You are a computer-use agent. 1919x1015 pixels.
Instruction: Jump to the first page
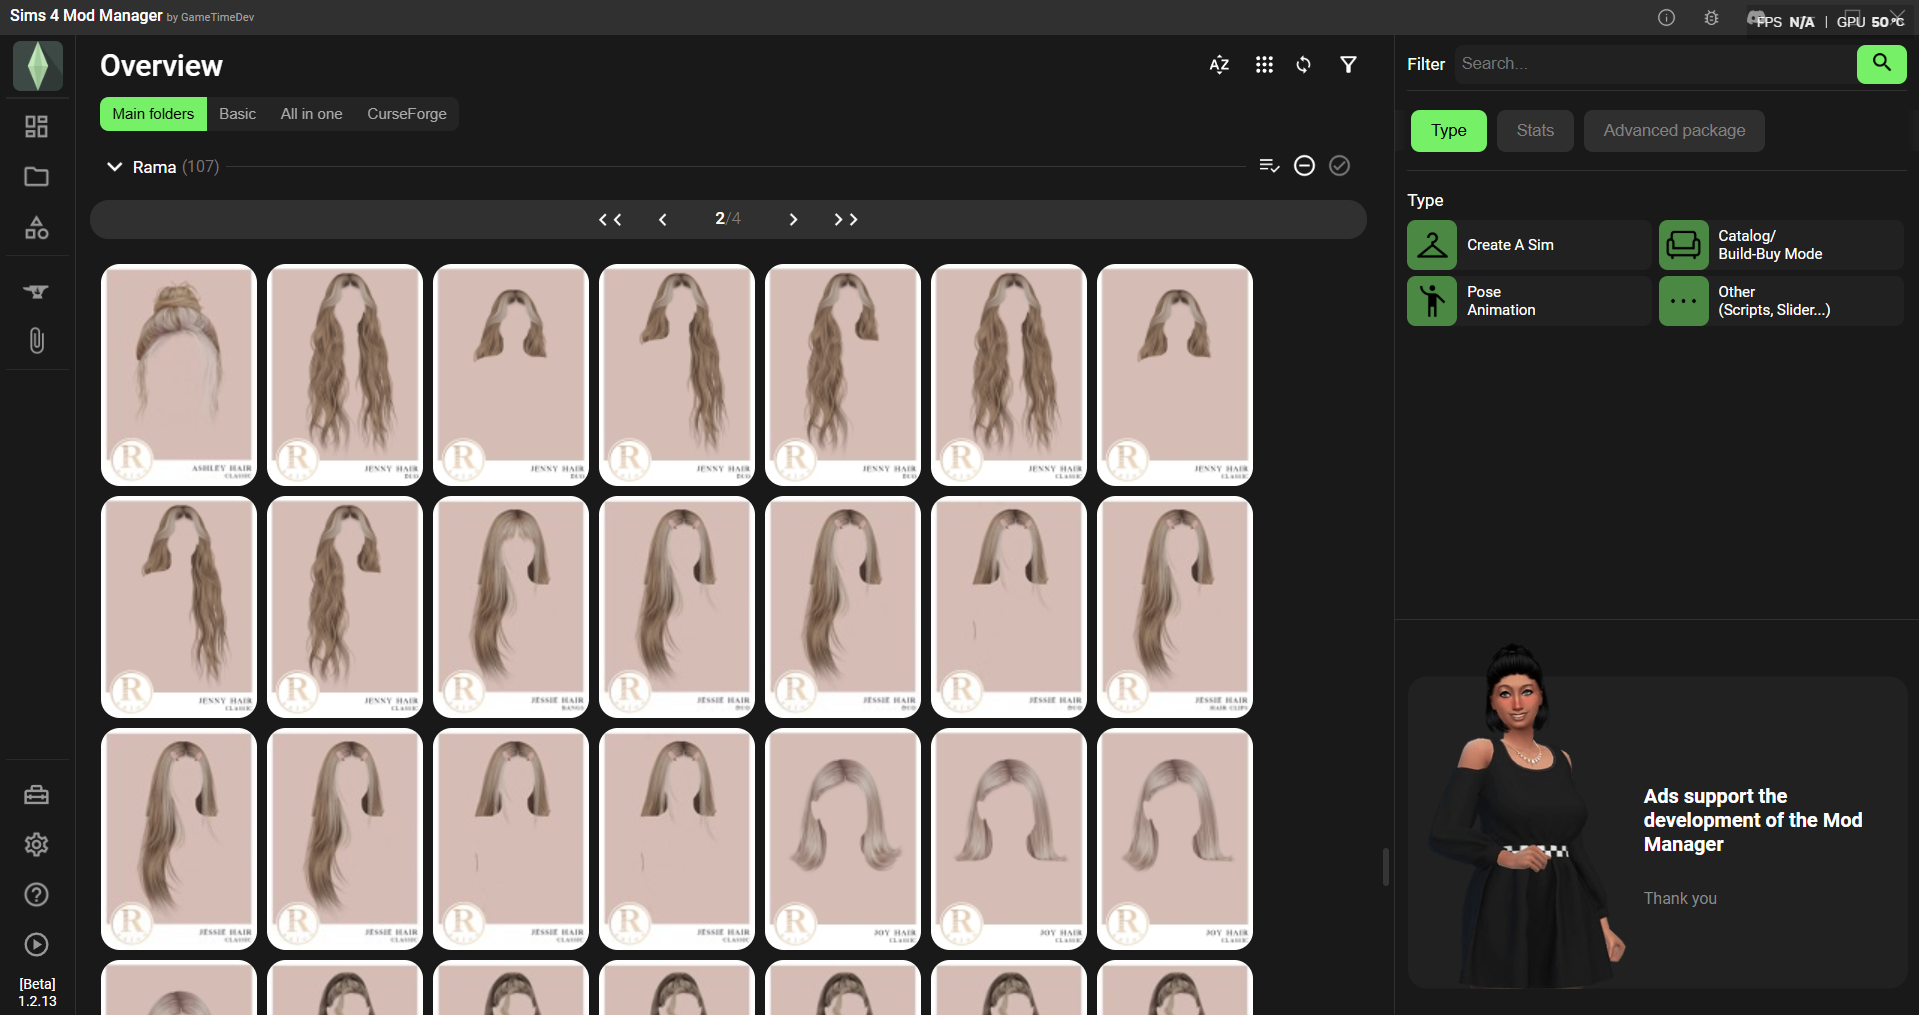pyautogui.click(x=610, y=220)
